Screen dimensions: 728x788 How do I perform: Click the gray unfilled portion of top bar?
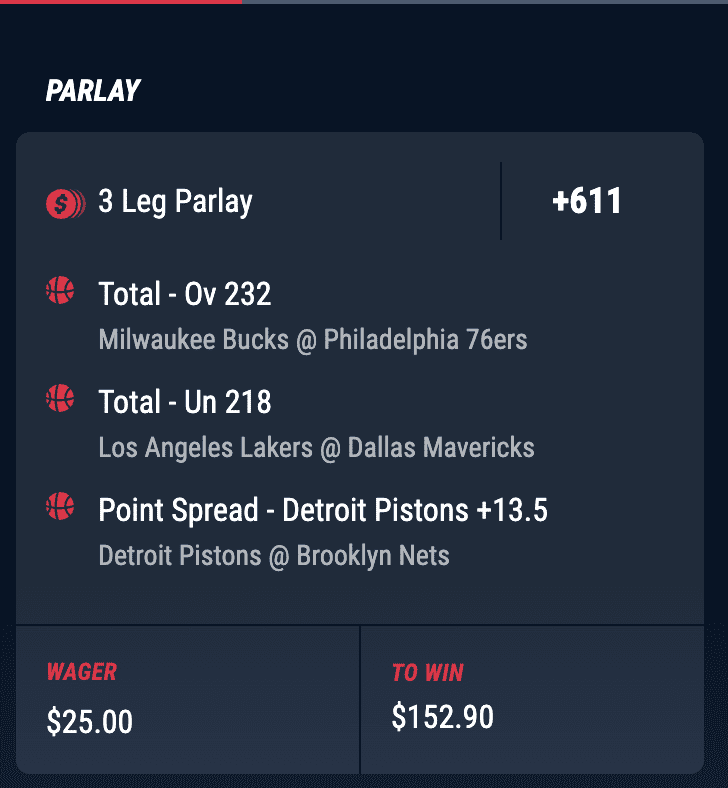tap(485, 2)
